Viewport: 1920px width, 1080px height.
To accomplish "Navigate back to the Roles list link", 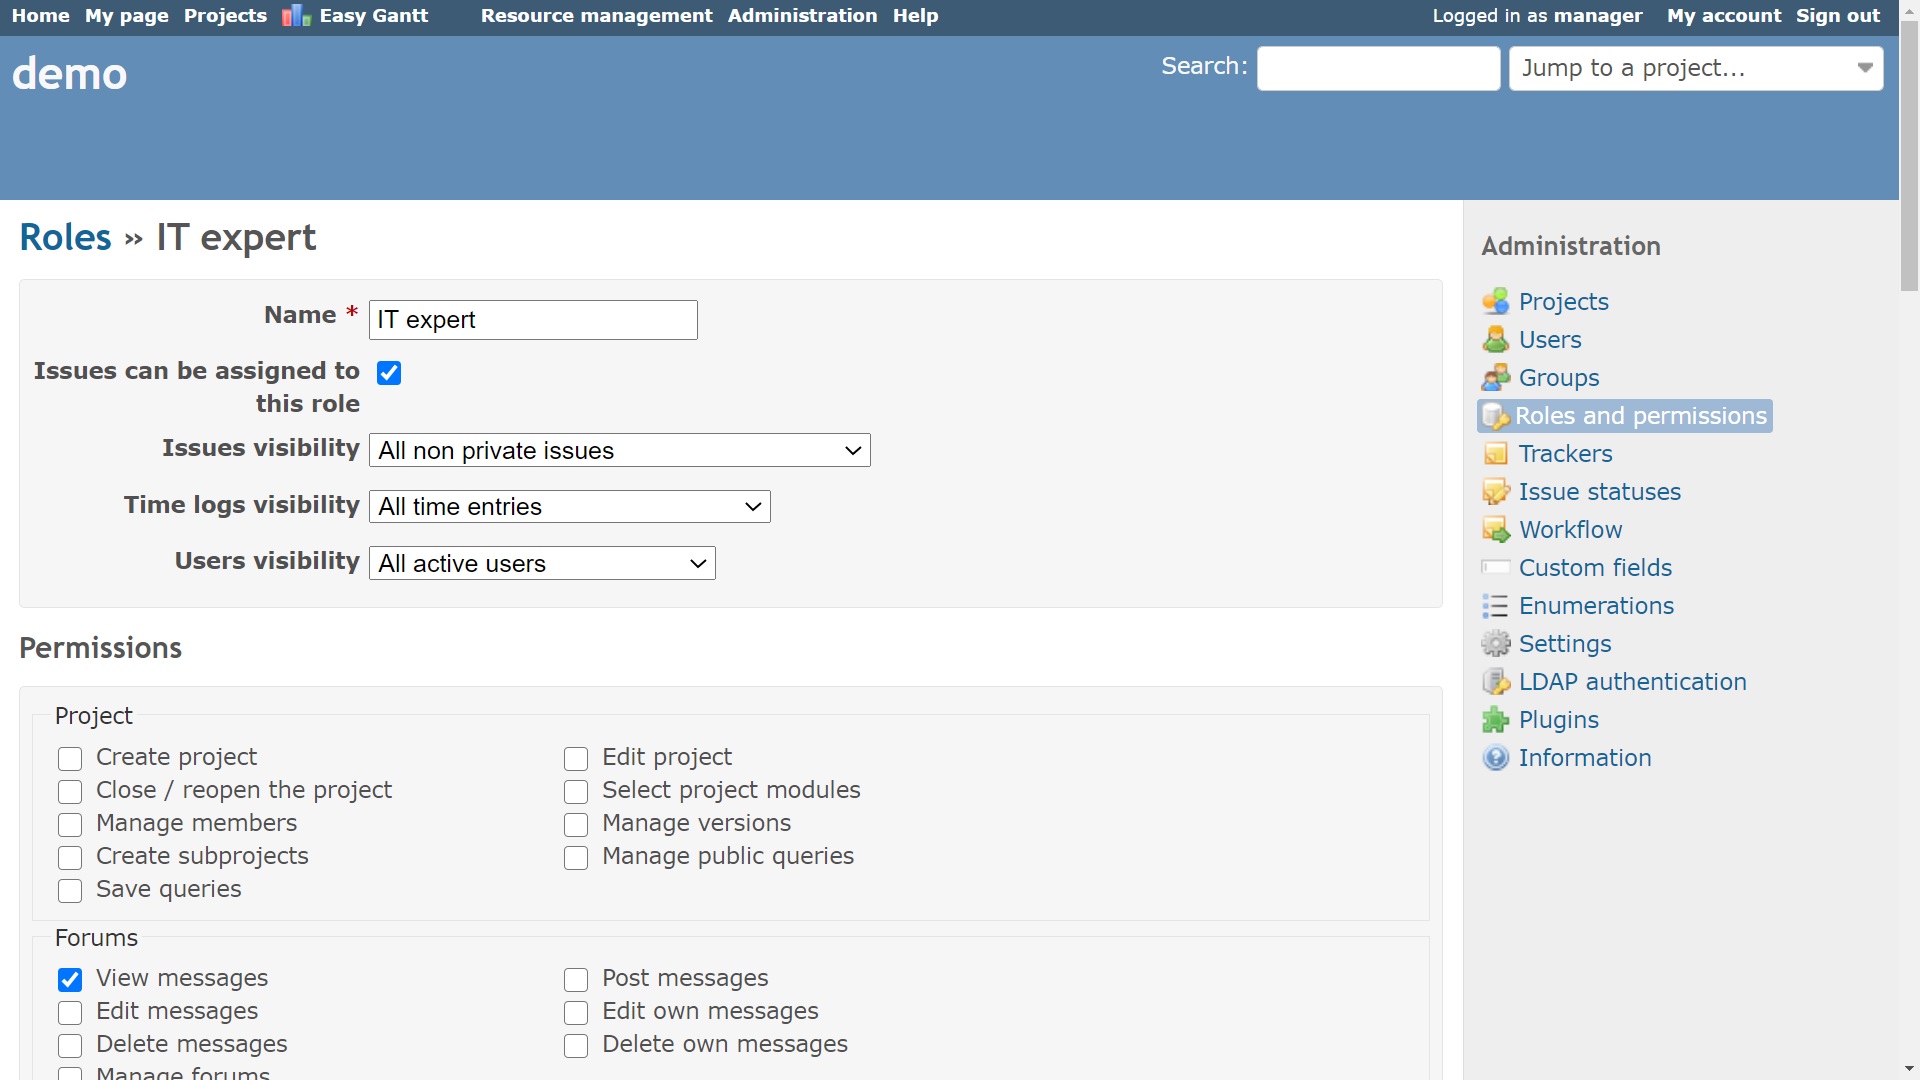I will [64, 237].
